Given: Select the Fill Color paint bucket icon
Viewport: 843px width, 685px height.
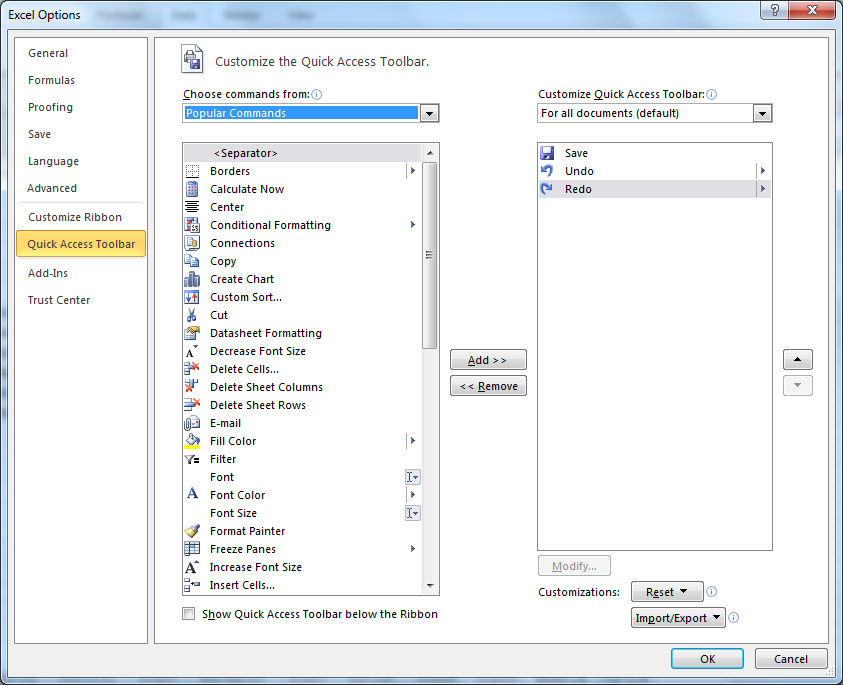Looking at the screenshot, I should click(x=192, y=441).
